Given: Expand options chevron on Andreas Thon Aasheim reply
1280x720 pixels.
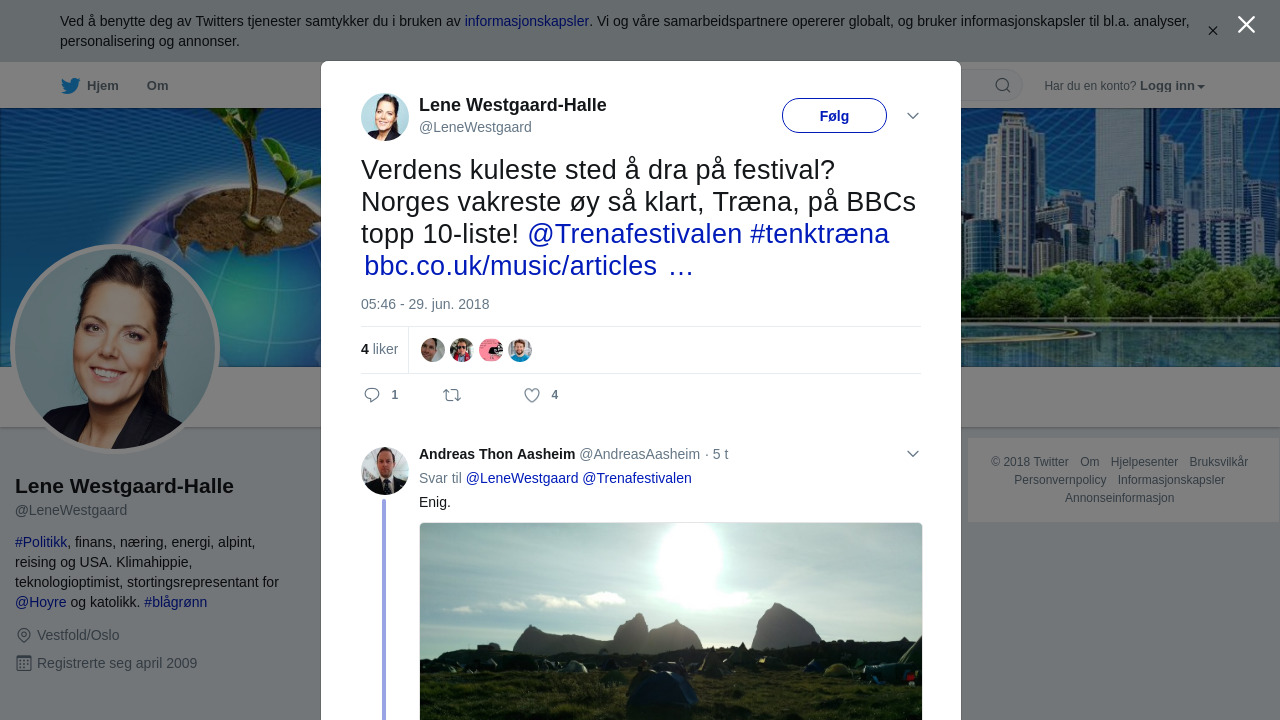Looking at the screenshot, I should click(x=913, y=454).
